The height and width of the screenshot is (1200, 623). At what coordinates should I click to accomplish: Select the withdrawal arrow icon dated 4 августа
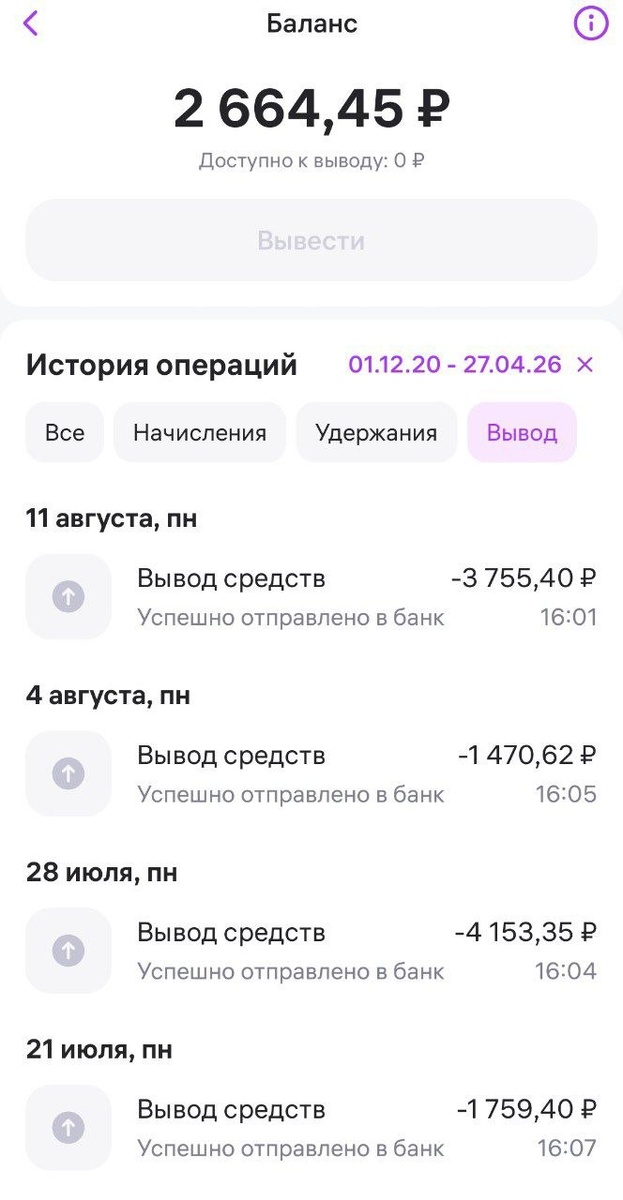pos(67,773)
